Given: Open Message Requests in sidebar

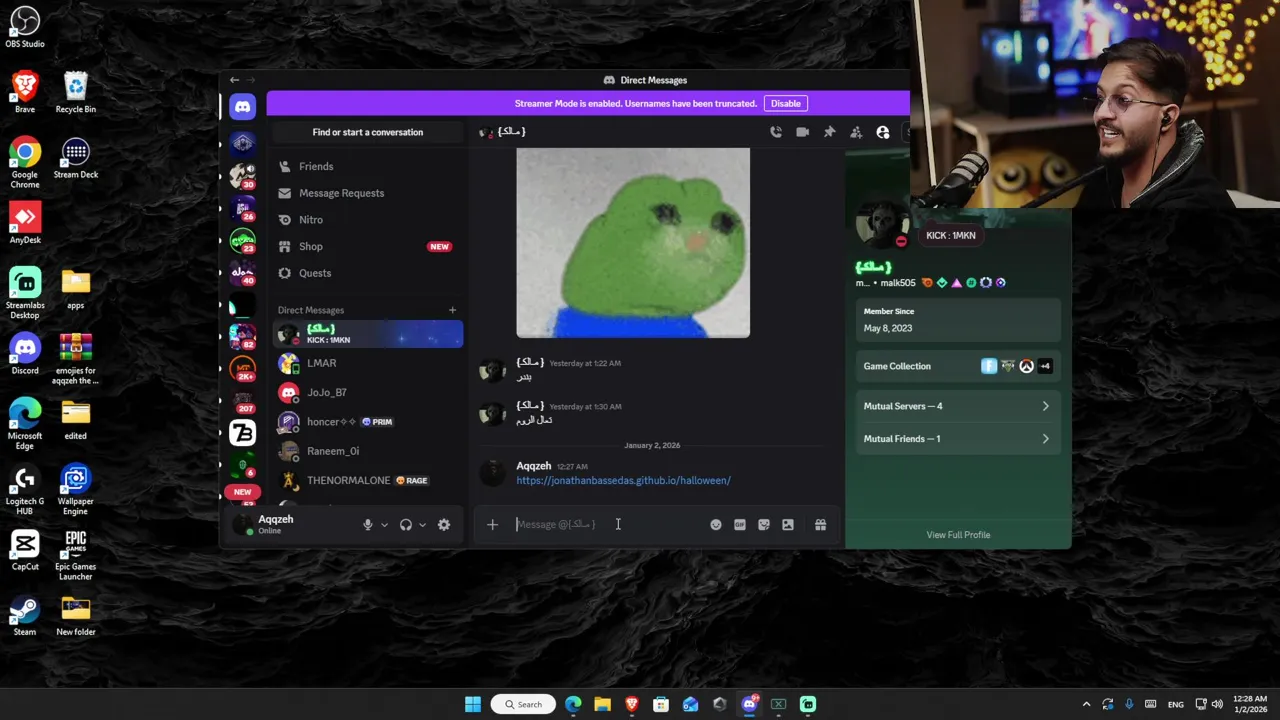Looking at the screenshot, I should [x=368, y=193].
